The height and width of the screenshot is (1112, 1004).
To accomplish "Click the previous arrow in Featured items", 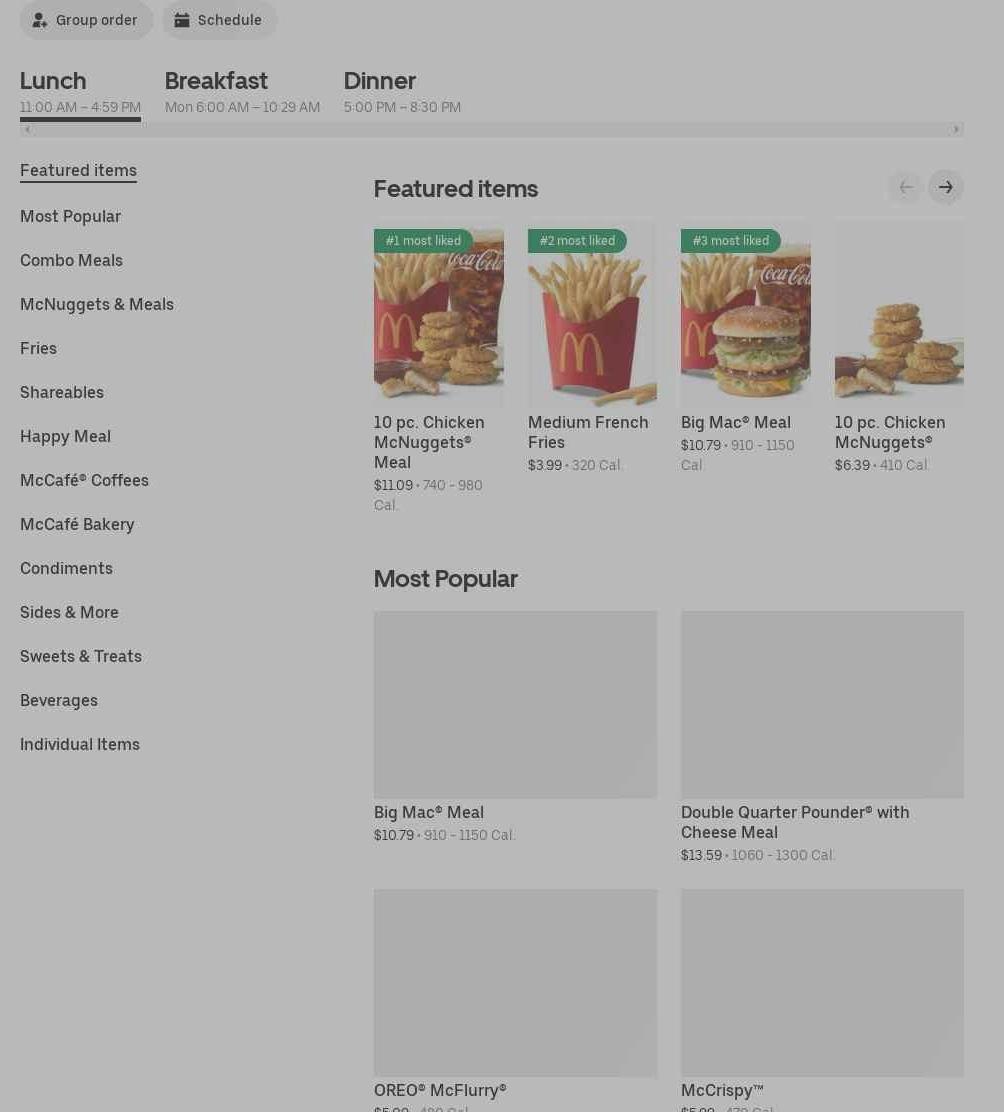I will (905, 187).
